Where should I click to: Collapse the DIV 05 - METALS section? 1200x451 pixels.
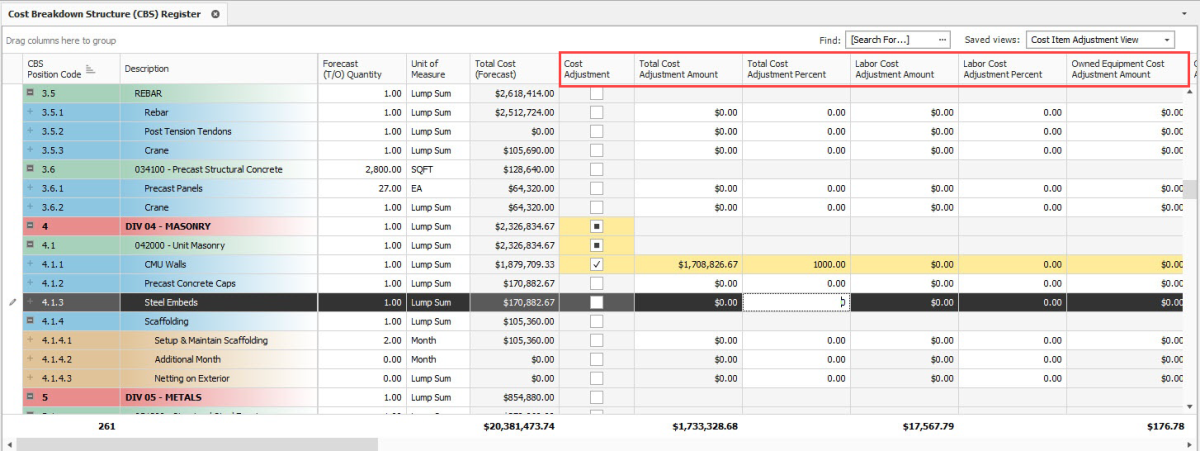coord(31,397)
